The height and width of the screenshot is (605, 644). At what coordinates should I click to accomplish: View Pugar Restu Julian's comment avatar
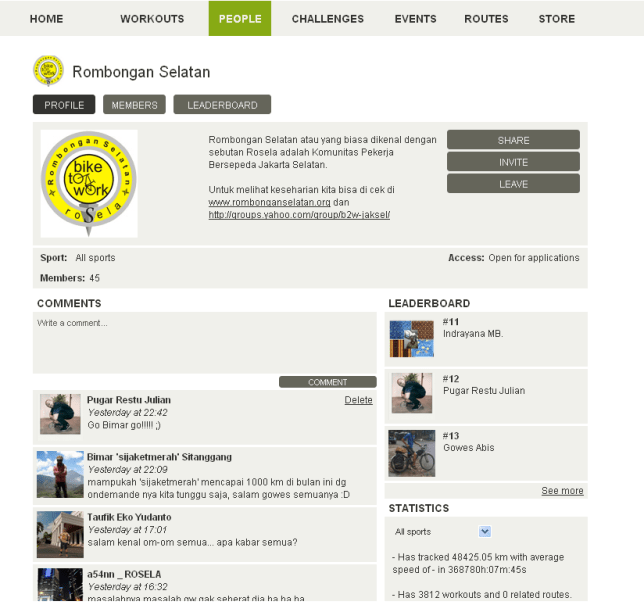click(x=60, y=414)
